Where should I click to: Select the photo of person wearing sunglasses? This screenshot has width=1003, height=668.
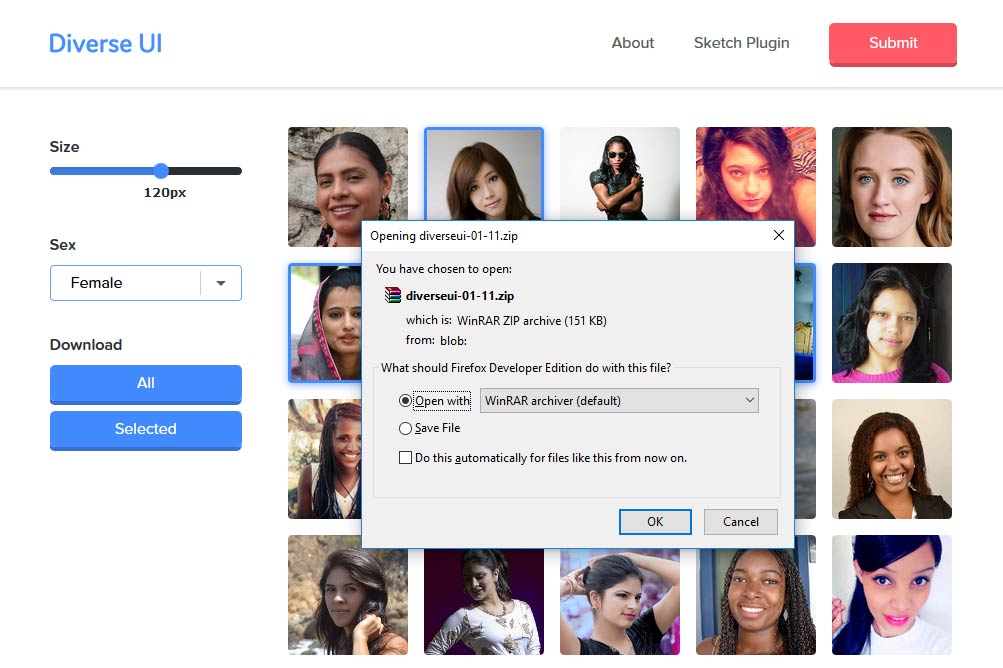point(619,175)
